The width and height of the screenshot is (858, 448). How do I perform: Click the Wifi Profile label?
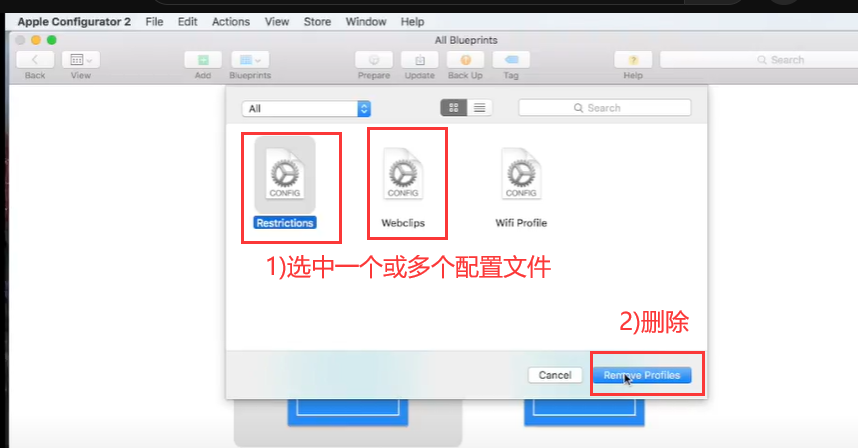521,223
